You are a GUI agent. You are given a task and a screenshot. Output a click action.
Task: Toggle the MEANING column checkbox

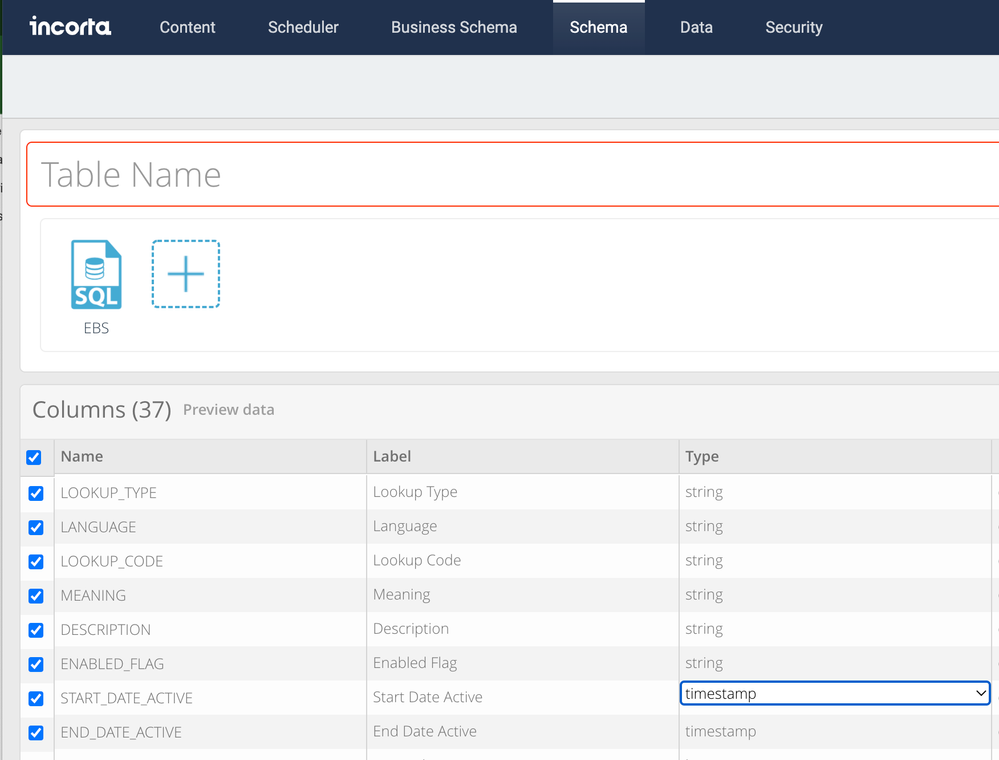coord(36,596)
